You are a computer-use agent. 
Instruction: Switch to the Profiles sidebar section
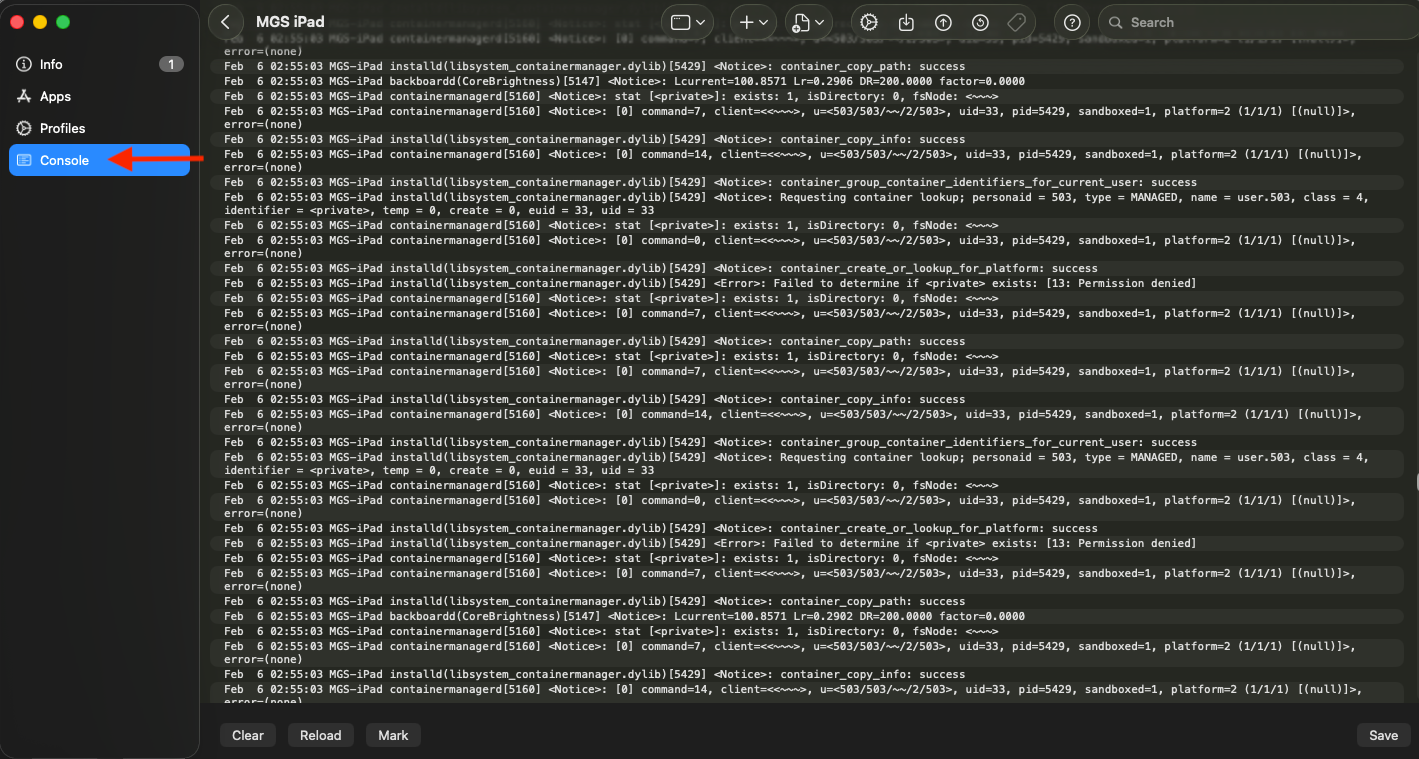pyautogui.click(x=62, y=128)
